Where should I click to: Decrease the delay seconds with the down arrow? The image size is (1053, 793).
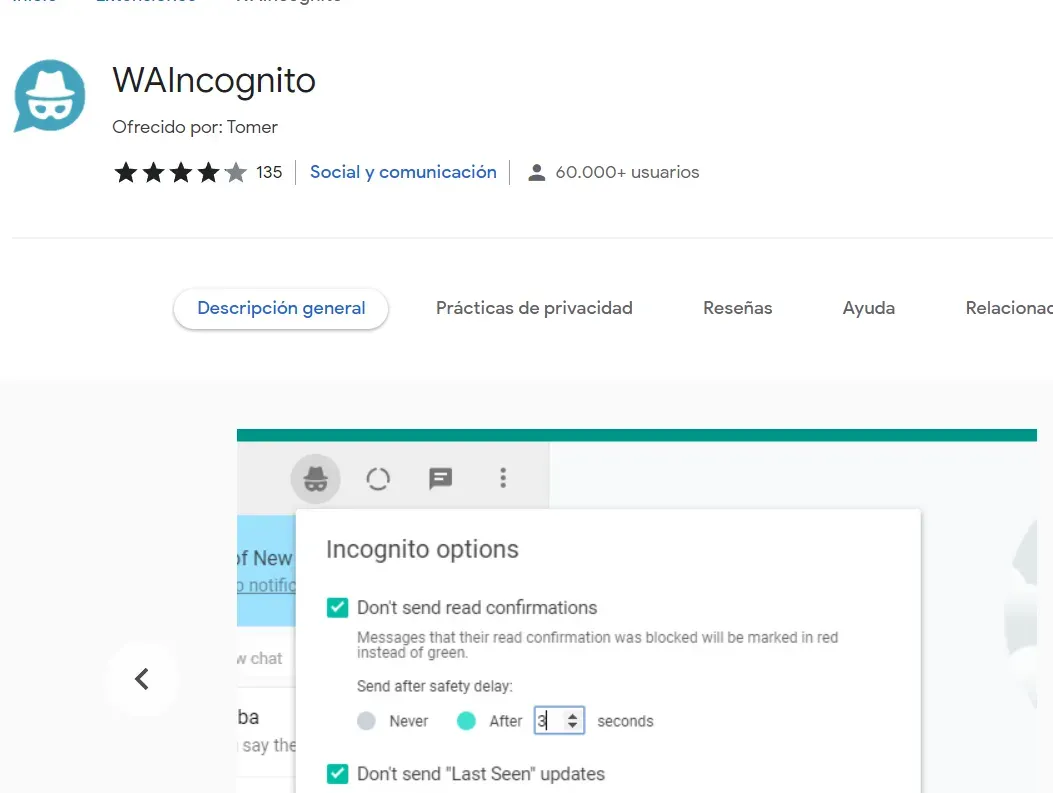[572, 726]
